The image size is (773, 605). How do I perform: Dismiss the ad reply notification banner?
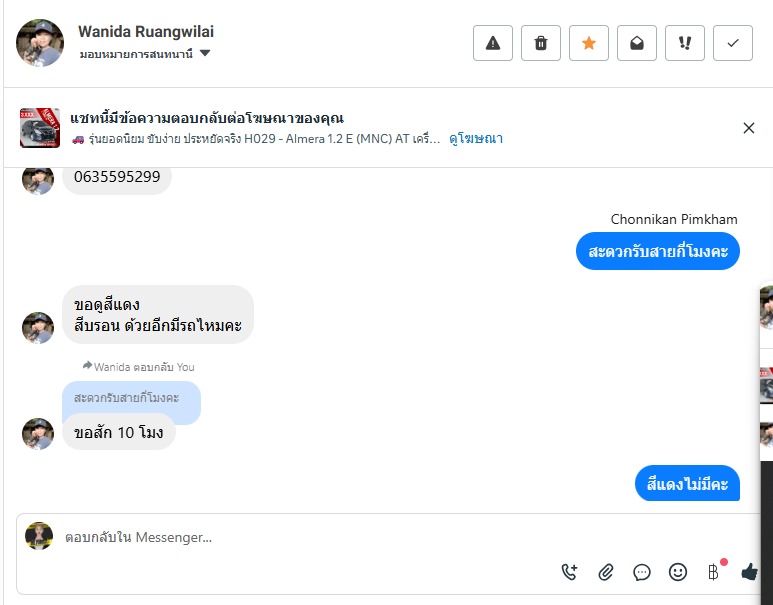click(749, 128)
